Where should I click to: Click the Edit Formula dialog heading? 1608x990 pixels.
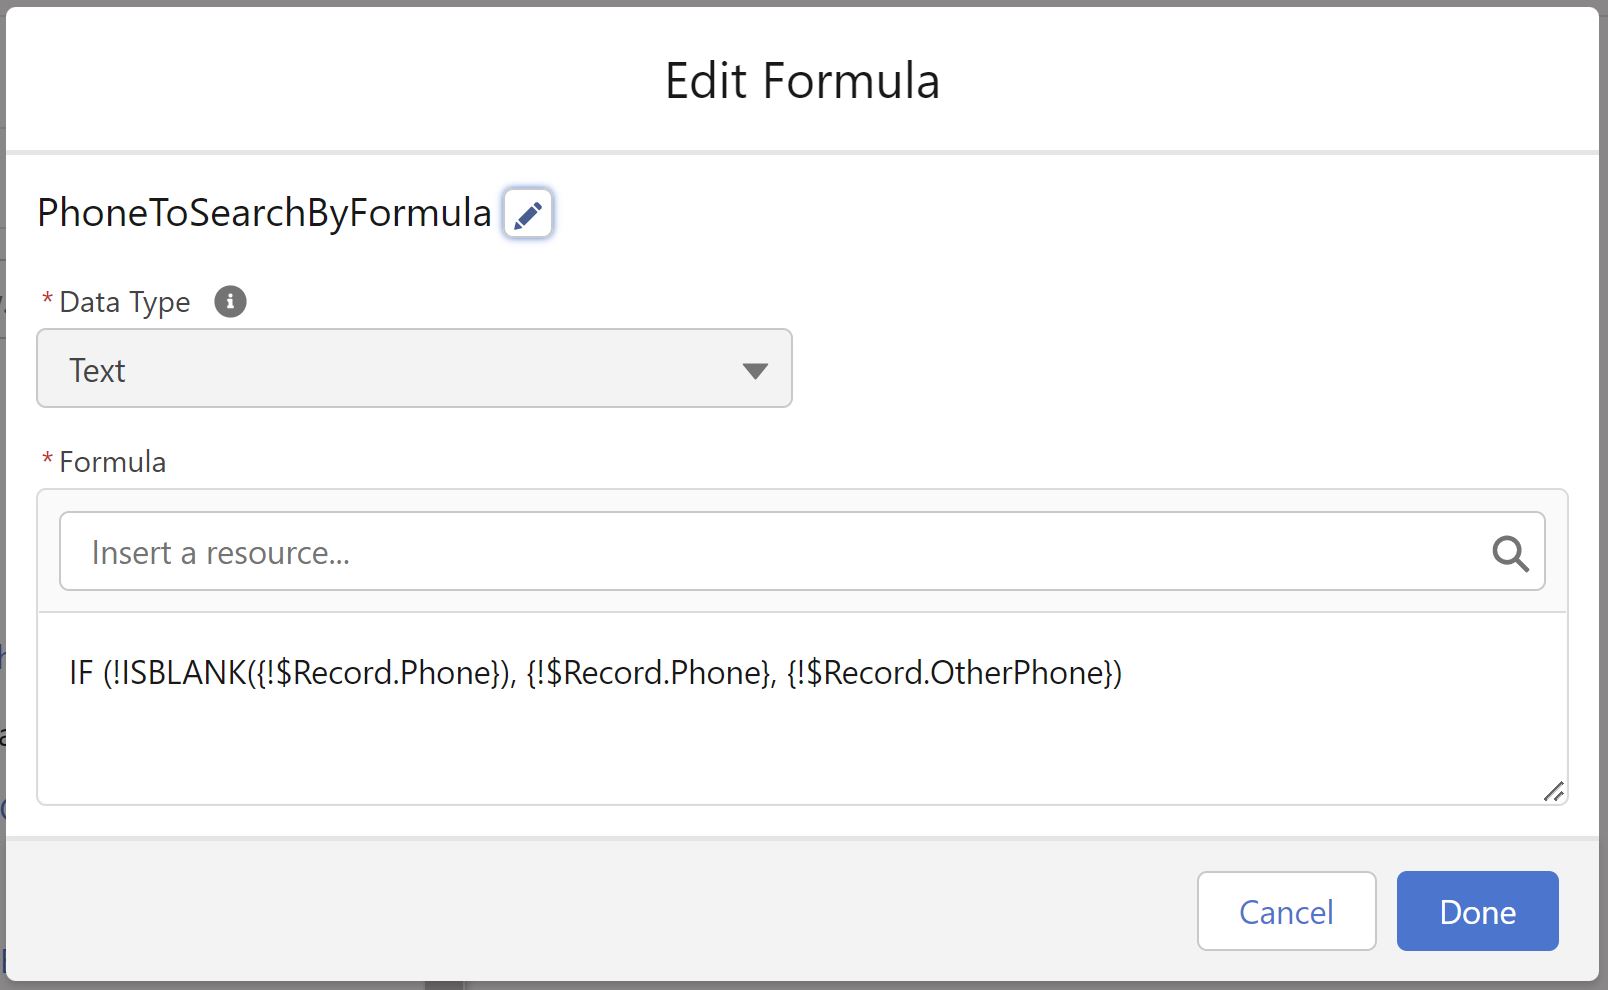[x=802, y=81]
